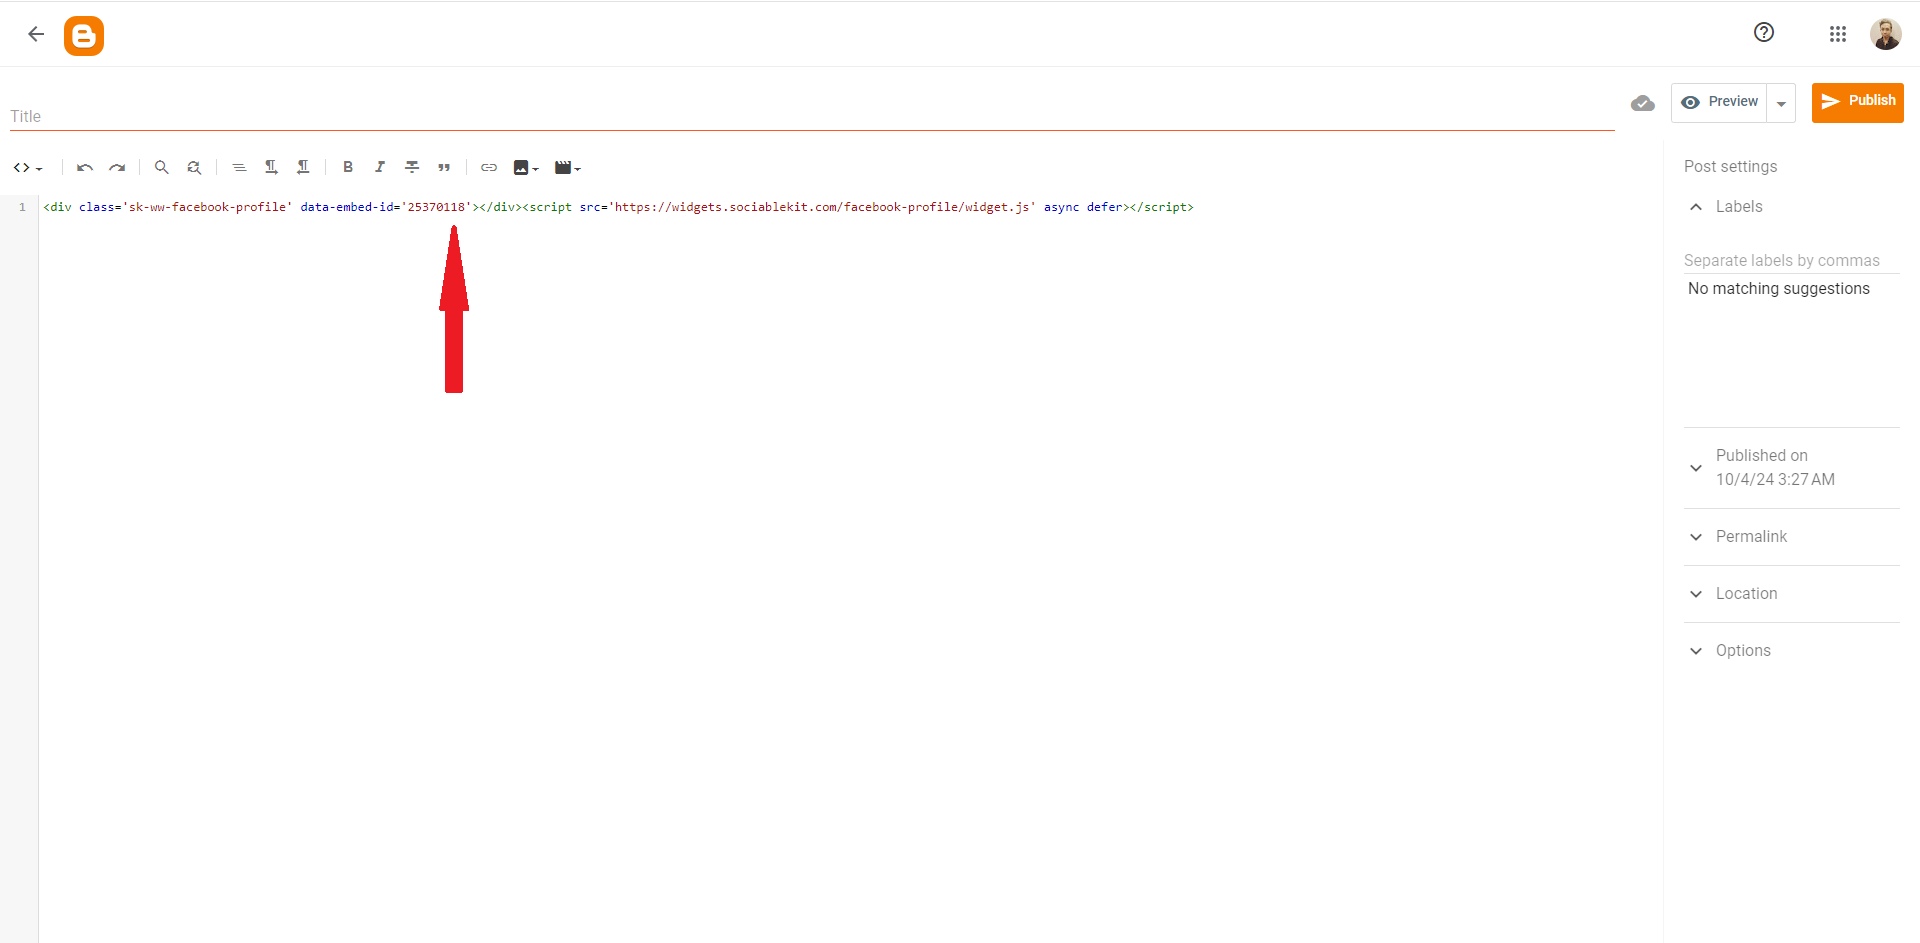The height and width of the screenshot is (943, 1920).
Task: Expand the Published on section
Action: pyautogui.click(x=1791, y=468)
